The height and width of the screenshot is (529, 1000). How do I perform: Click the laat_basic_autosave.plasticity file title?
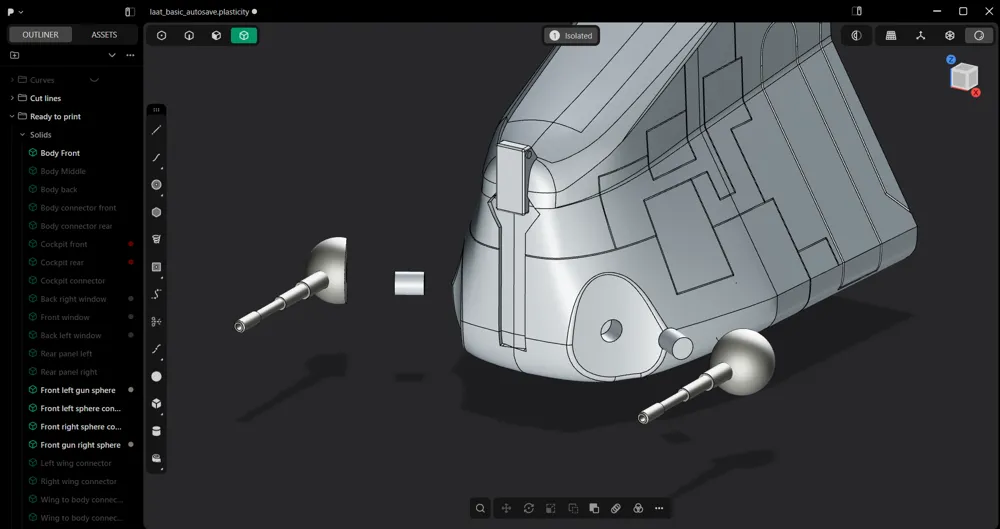click(x=199, y=11)
